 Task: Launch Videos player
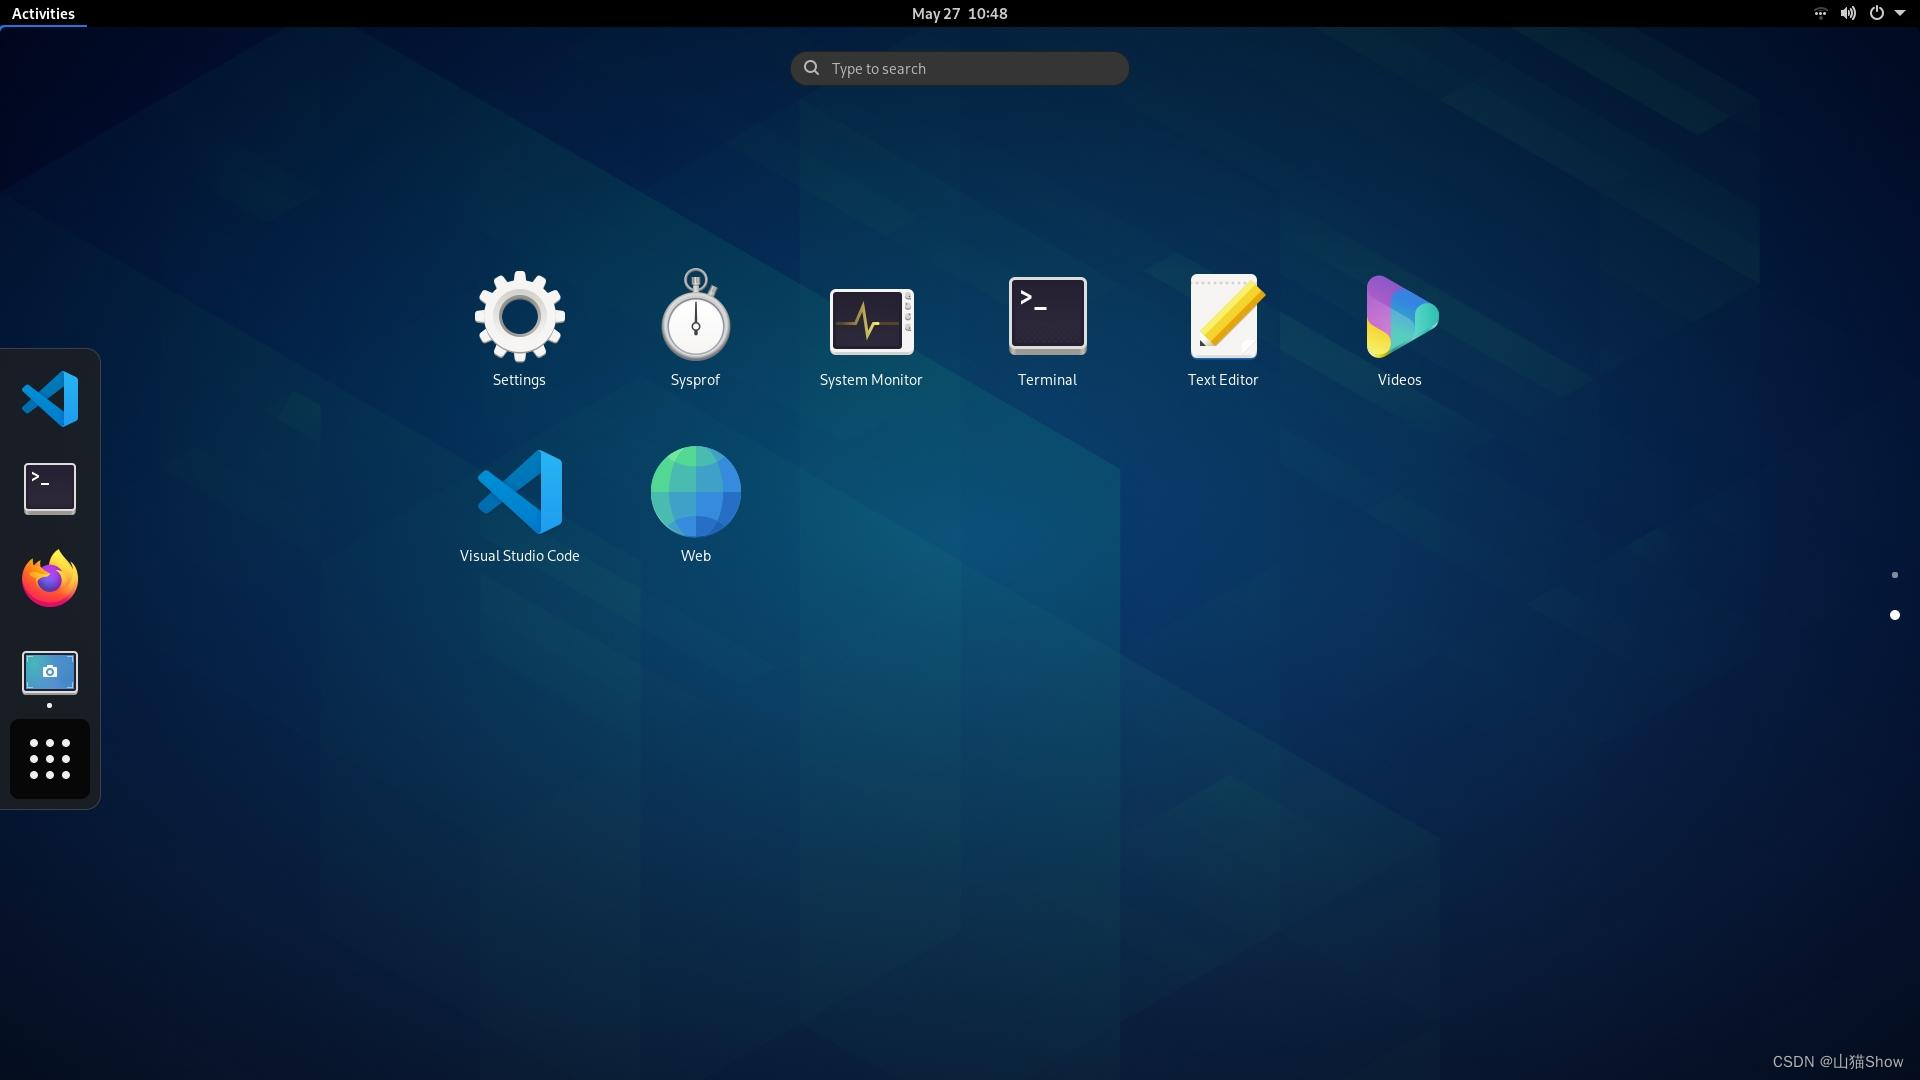coord(1399,317)
